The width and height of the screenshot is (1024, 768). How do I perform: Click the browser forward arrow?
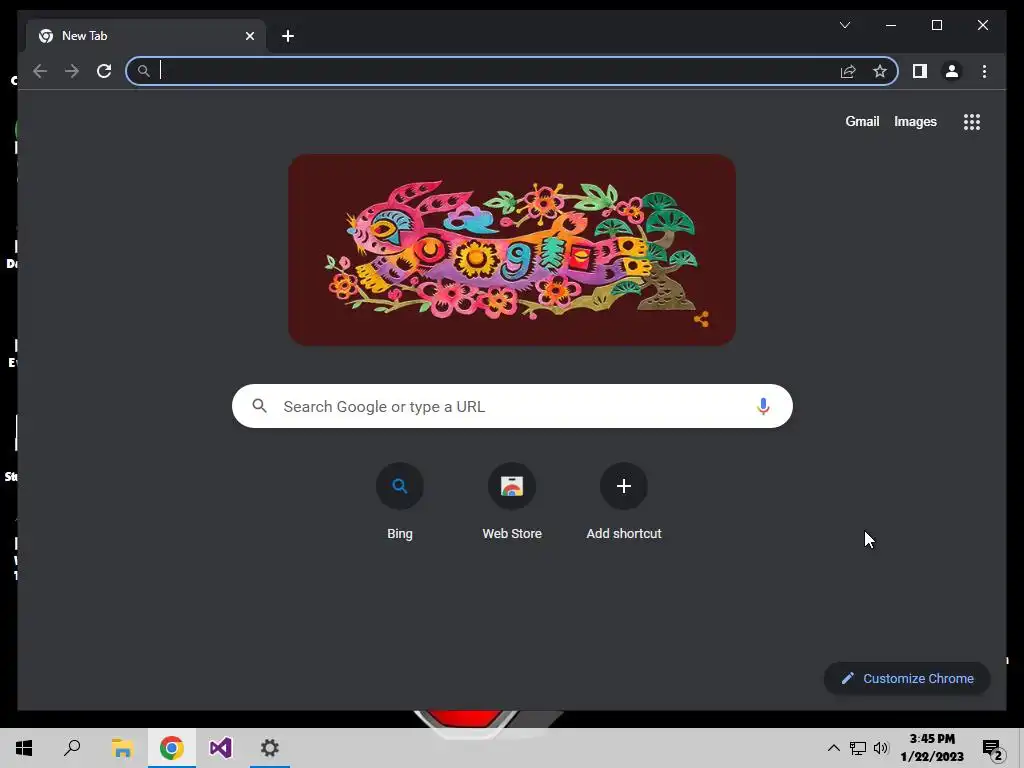[72, 71]
